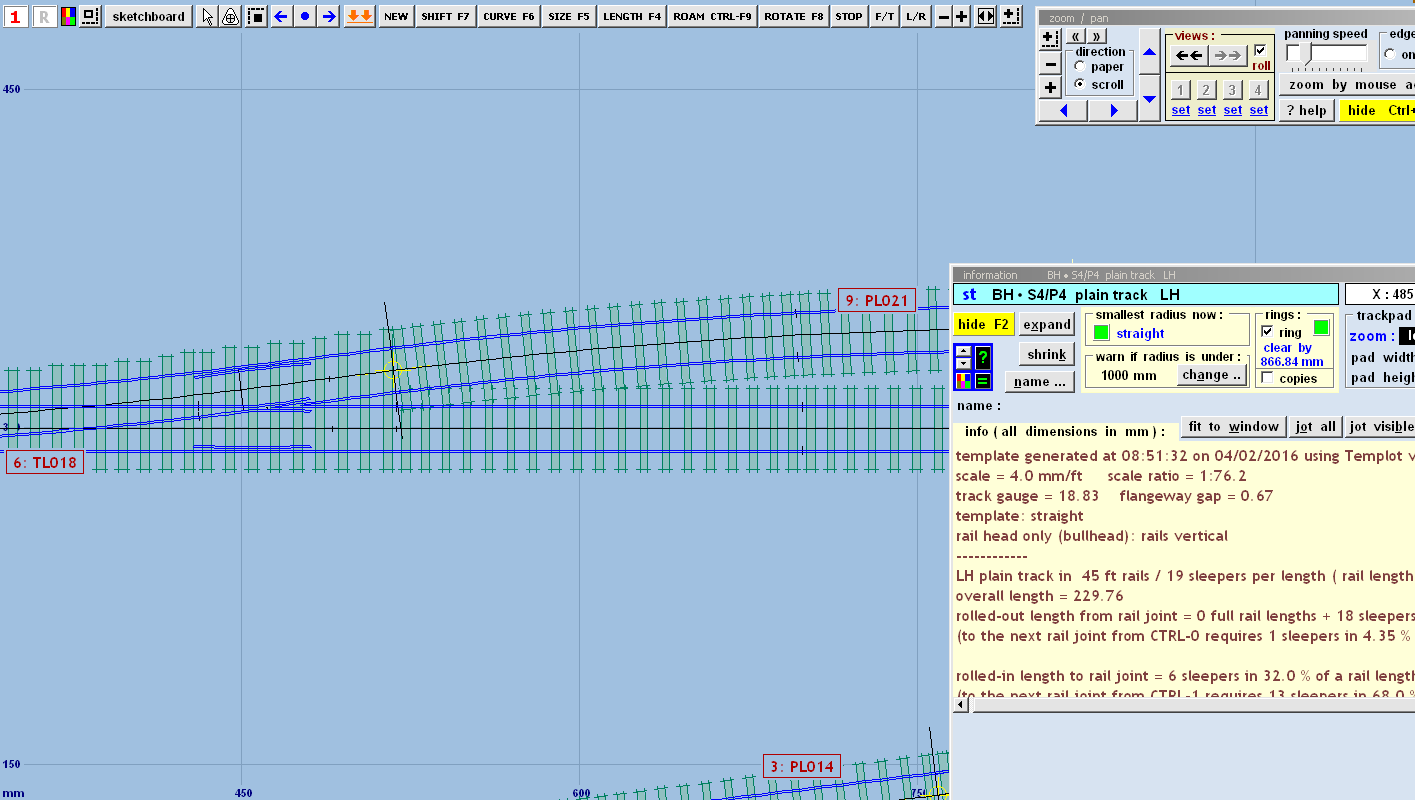Click the green '=' icon in information panel
Image resolution: width=1416 pixels, height=801 pixels.
pyautogui.click(x=983, y=380)
